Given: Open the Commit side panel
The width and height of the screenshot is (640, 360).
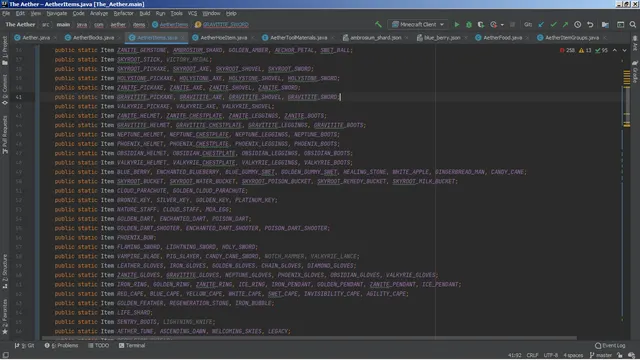Looking at the screenshot, I should pyautogui.click(x=5, y=89).
